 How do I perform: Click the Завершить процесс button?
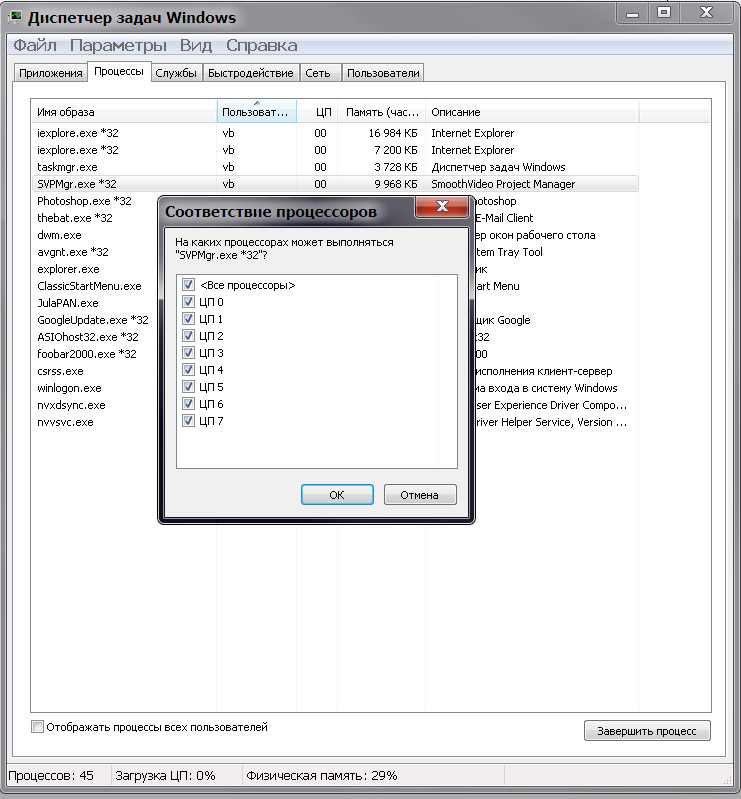click(x=646, y=731)
